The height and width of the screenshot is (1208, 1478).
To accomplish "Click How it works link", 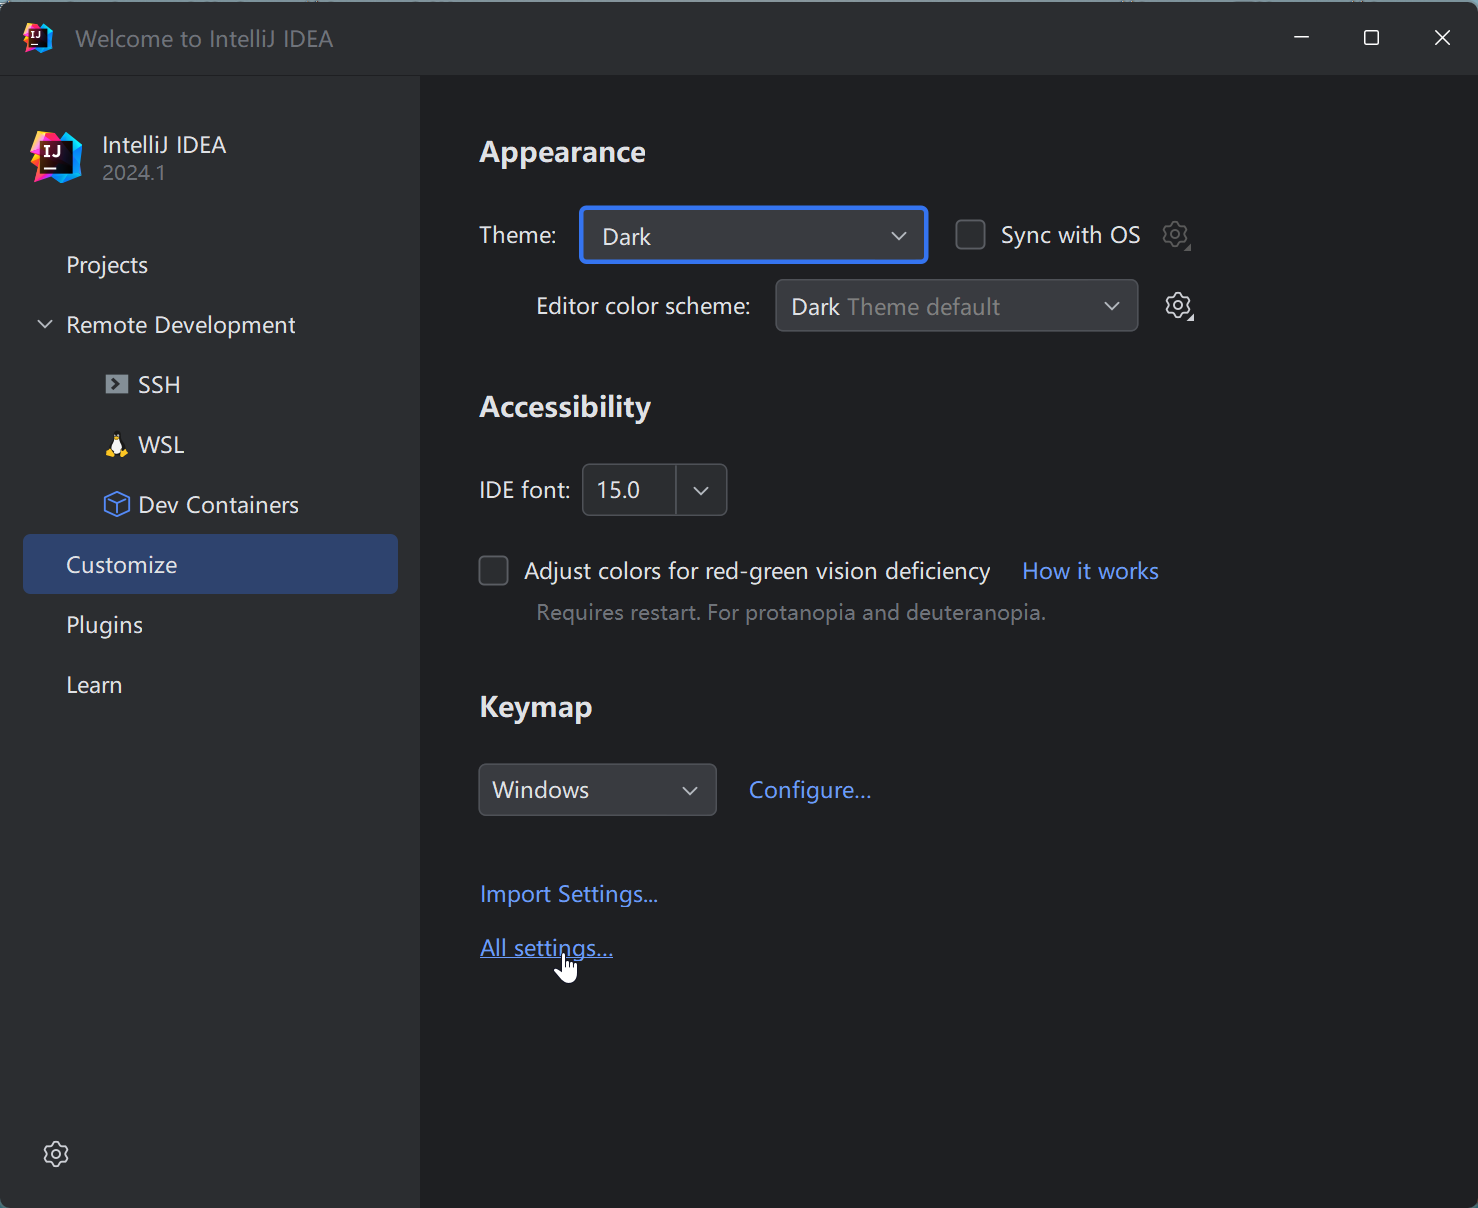I will click(x=1090, y=571).
